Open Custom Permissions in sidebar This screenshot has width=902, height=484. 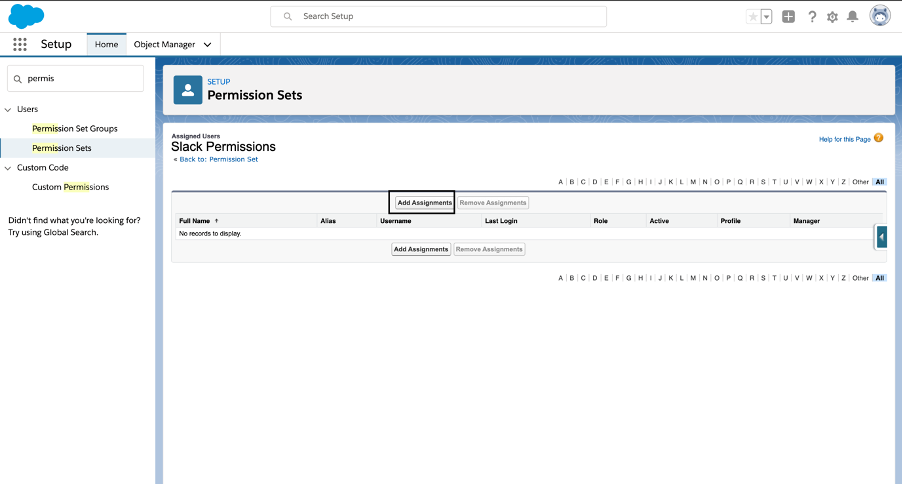pos(70,187)
